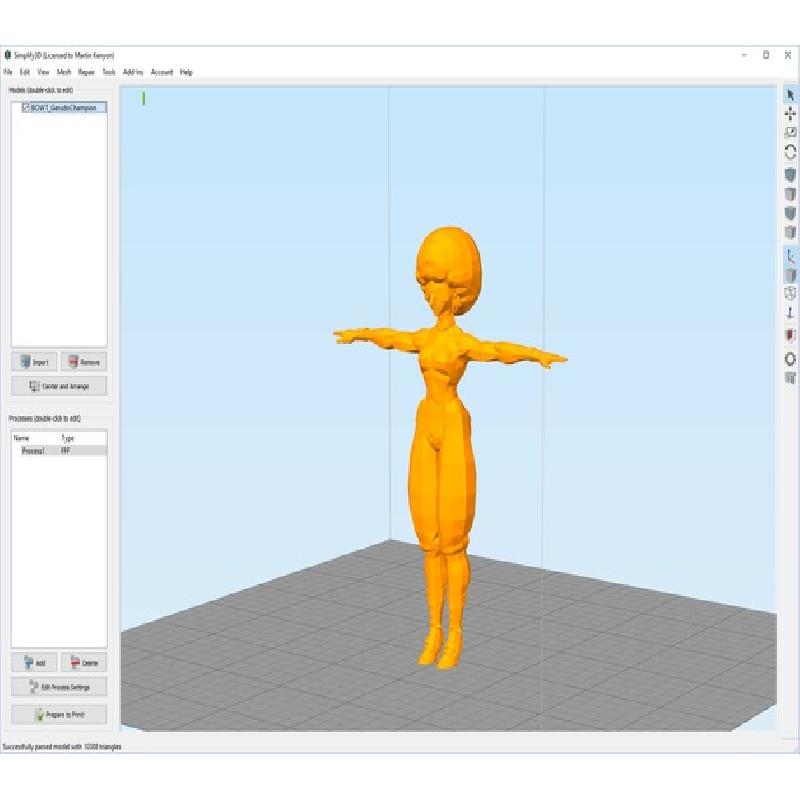The width and height of the screenshot is (800, 800).
Task: Switch to Side View cube icon
Action: pyautogui.click(x=790, y=232)
